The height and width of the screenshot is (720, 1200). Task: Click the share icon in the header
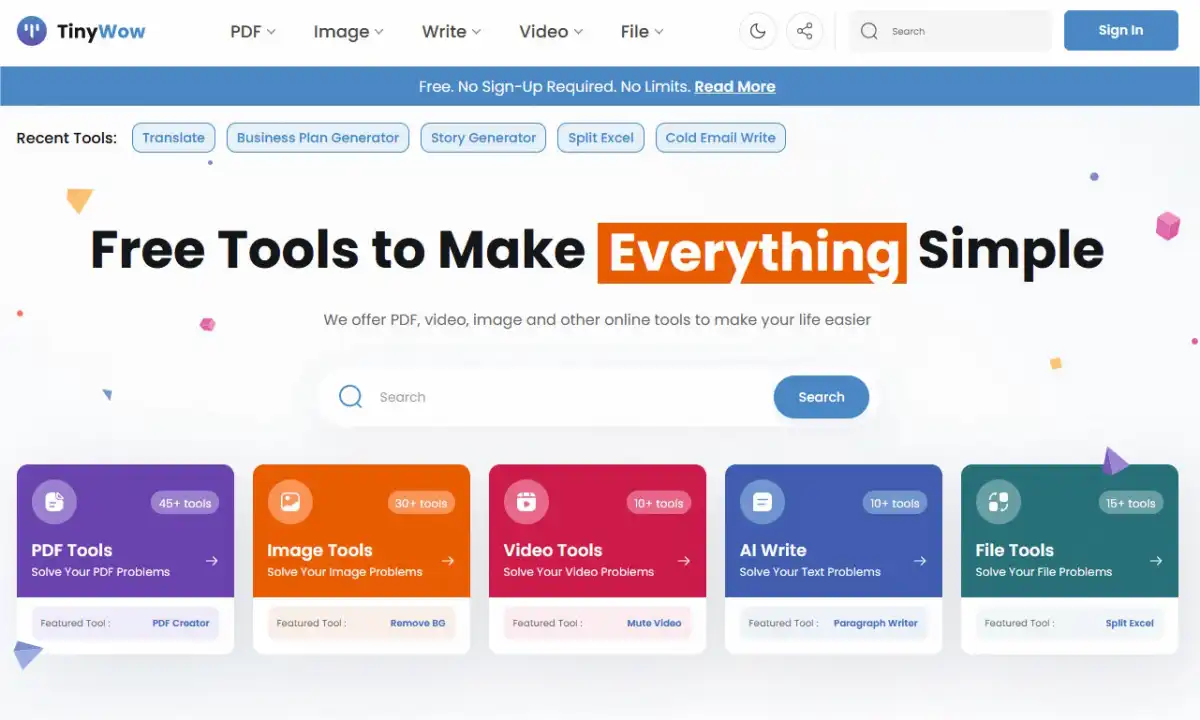804,31
